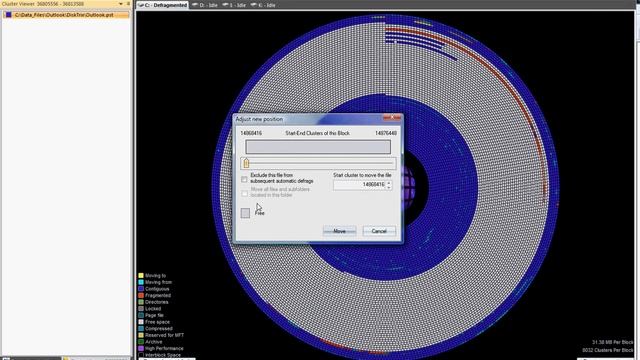The image size is (640, 360).
Task: Click the Compressed legend swatch
Action: point(141,328)
